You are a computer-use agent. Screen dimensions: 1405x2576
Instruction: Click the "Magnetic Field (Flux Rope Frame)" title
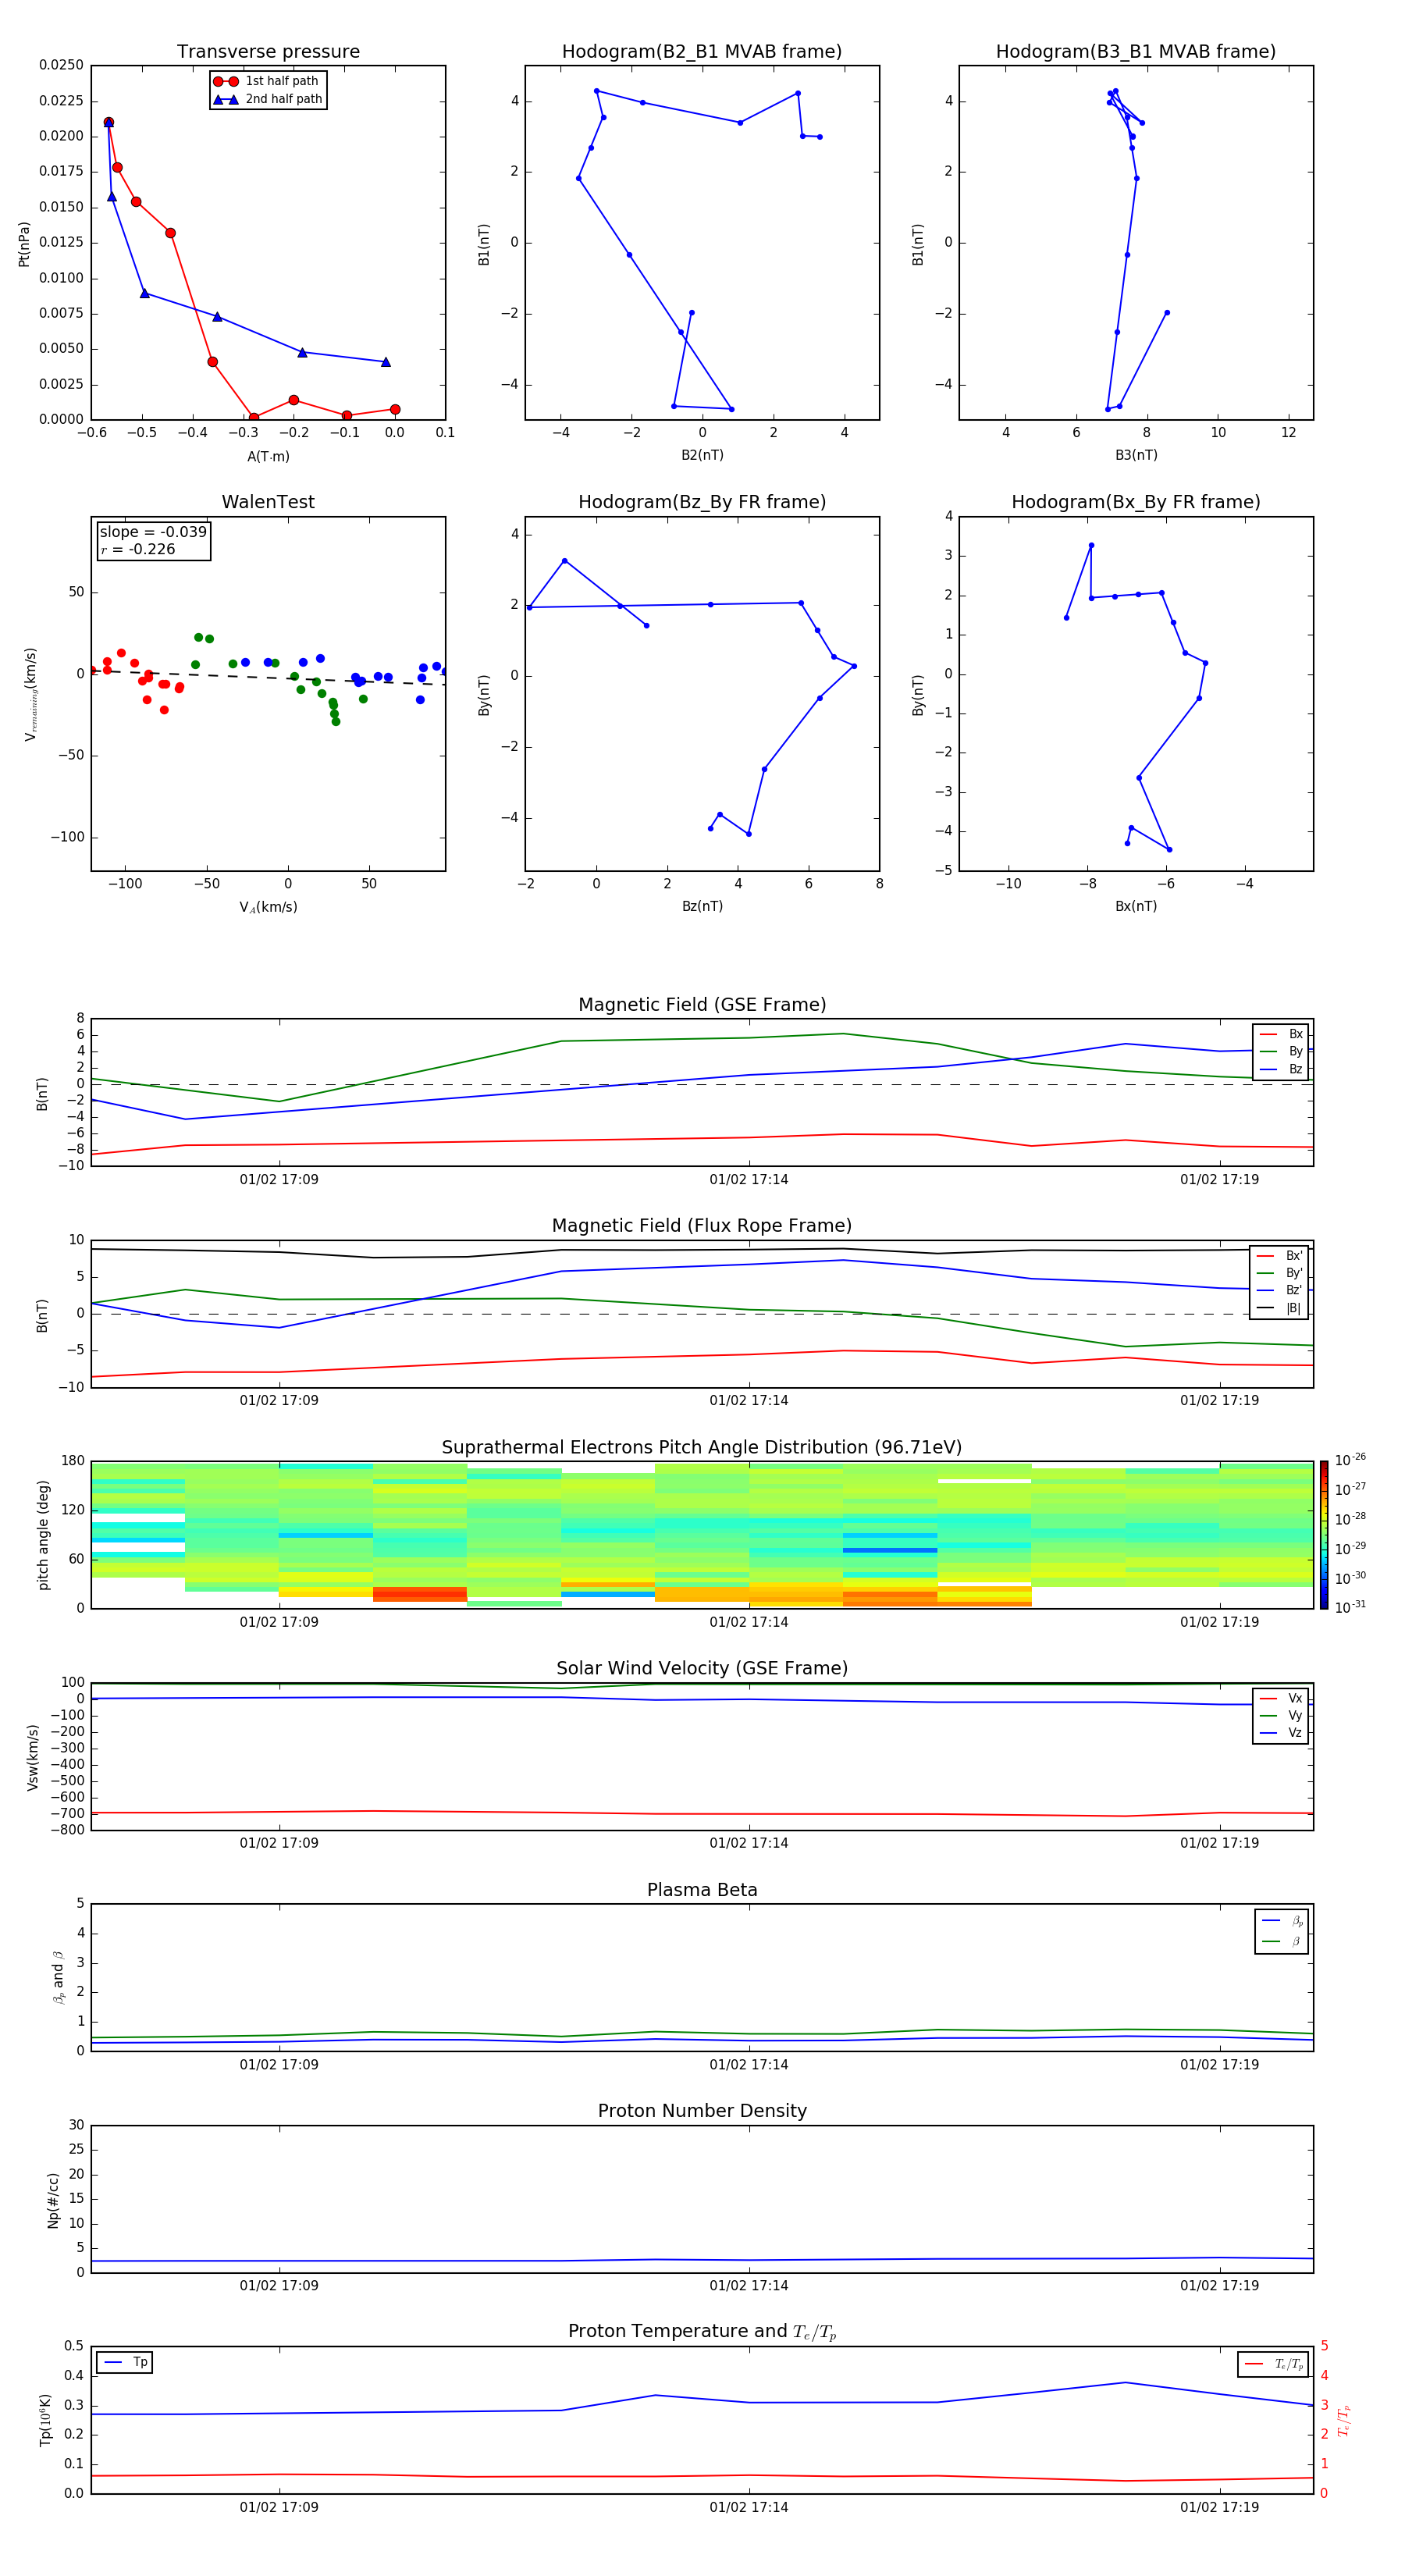tap(702, 1226)
